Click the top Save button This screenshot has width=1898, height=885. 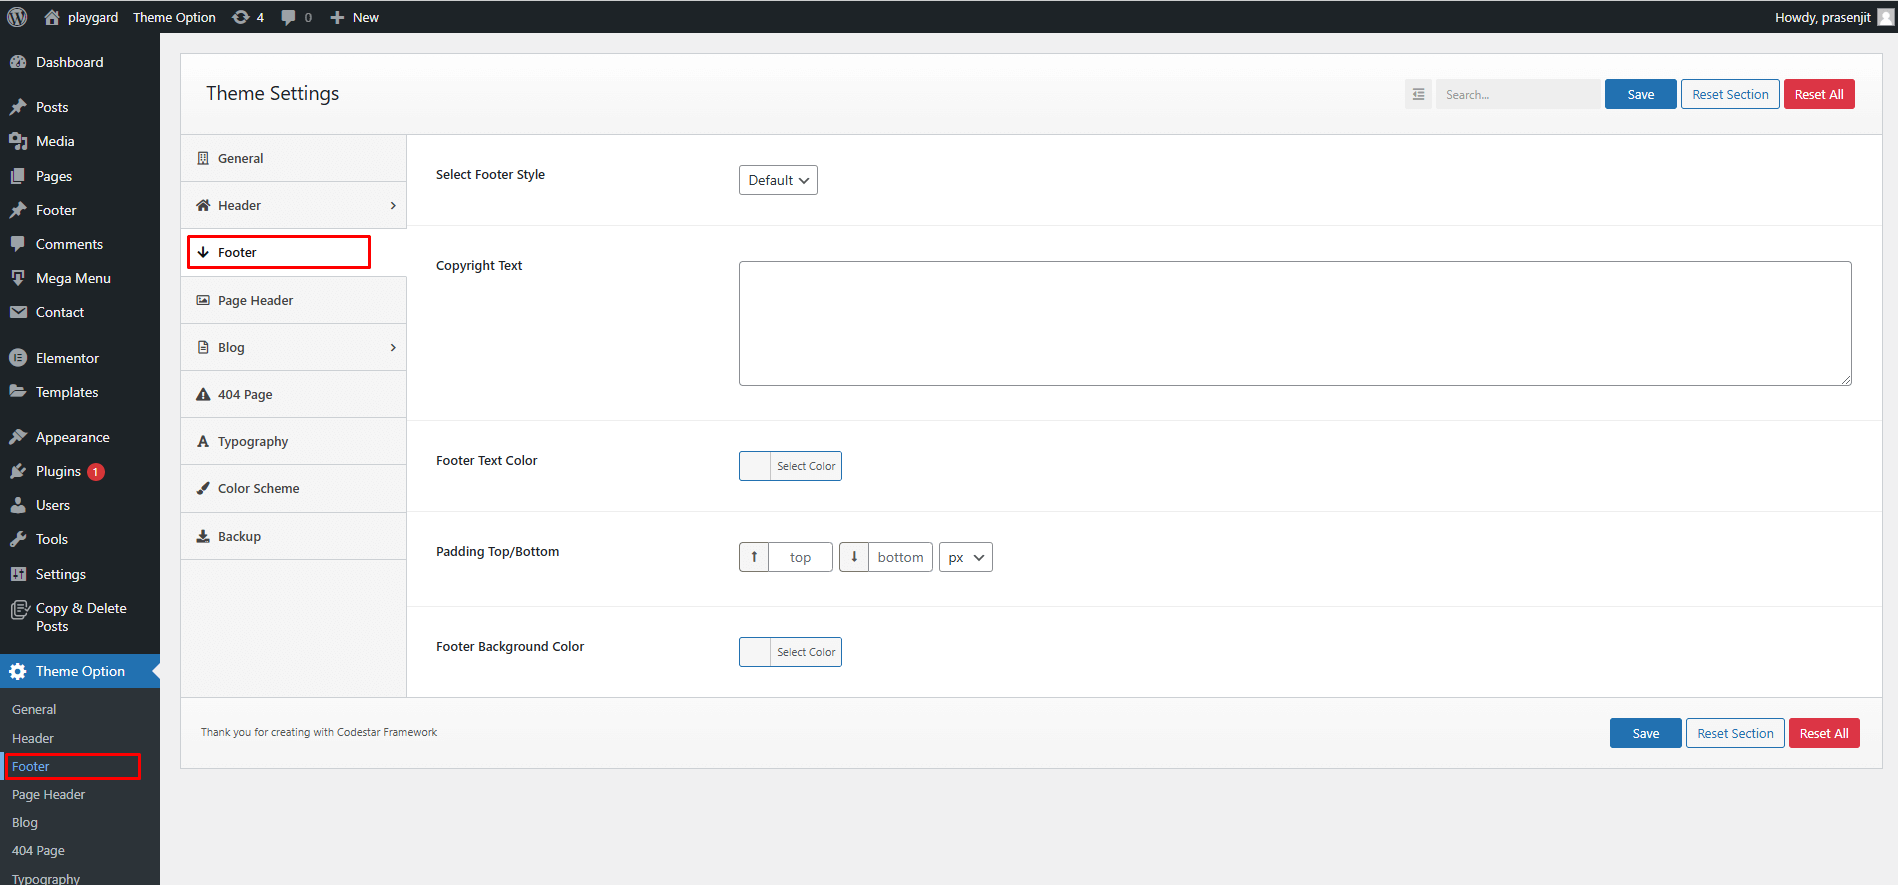tap(1640, 94)
